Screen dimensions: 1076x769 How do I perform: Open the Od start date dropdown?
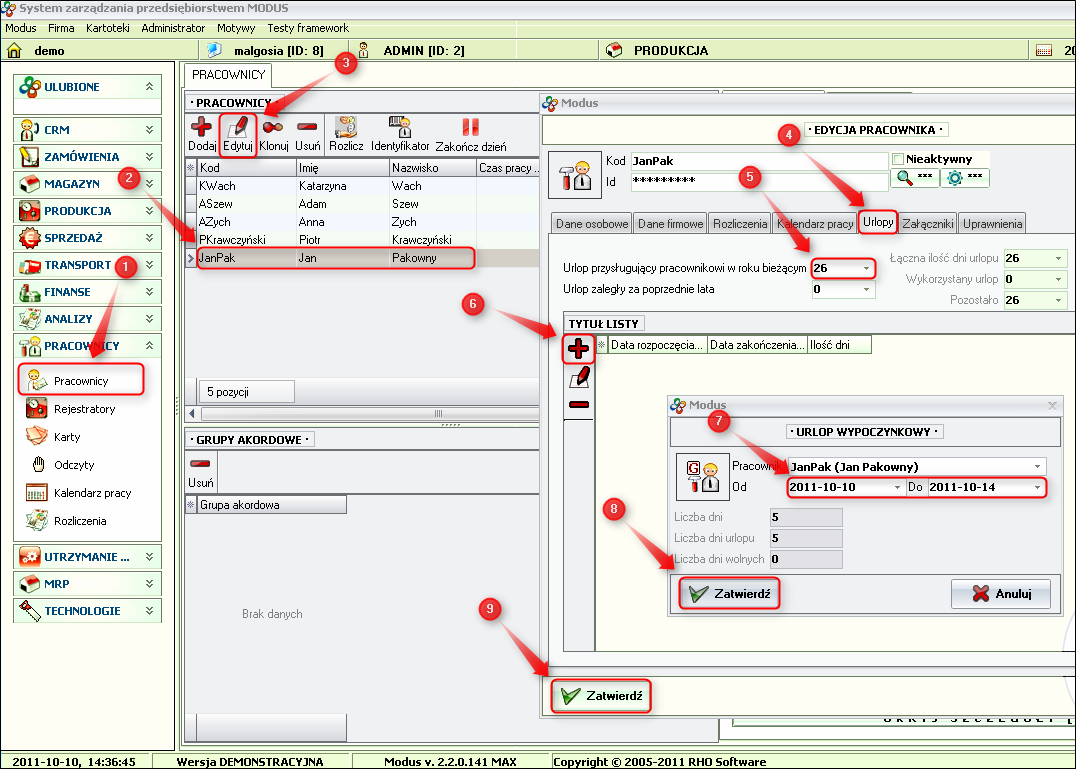point(897,487)
